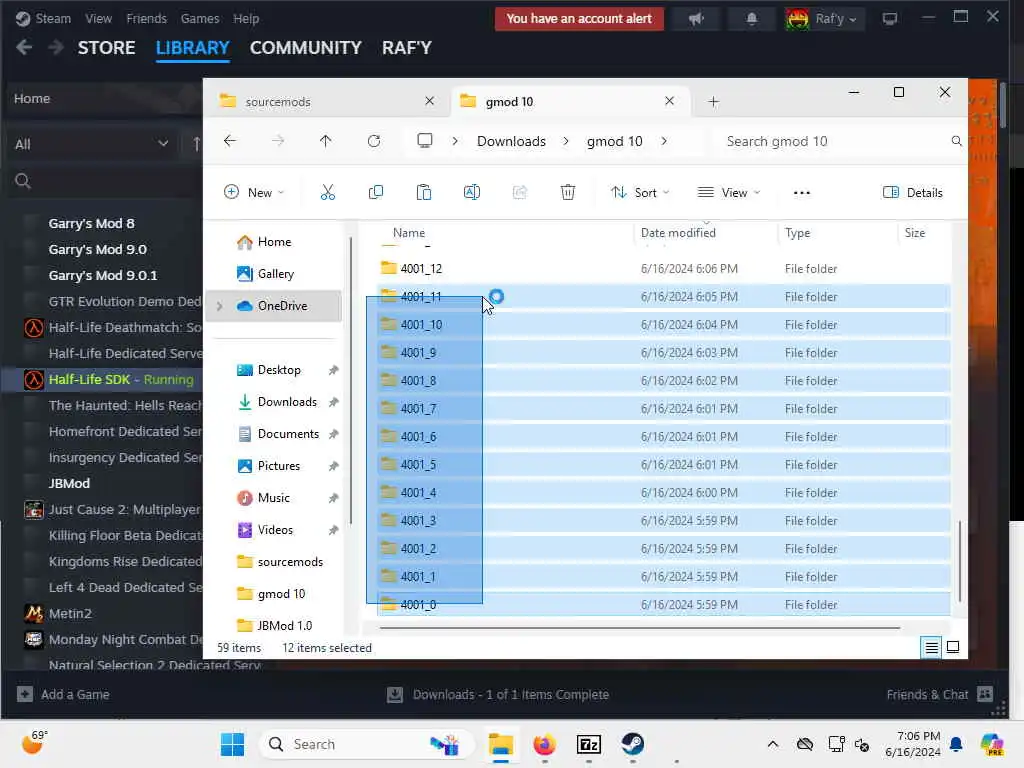
Task: Switch to details list view layout
Action: click(x=931, y=647)
